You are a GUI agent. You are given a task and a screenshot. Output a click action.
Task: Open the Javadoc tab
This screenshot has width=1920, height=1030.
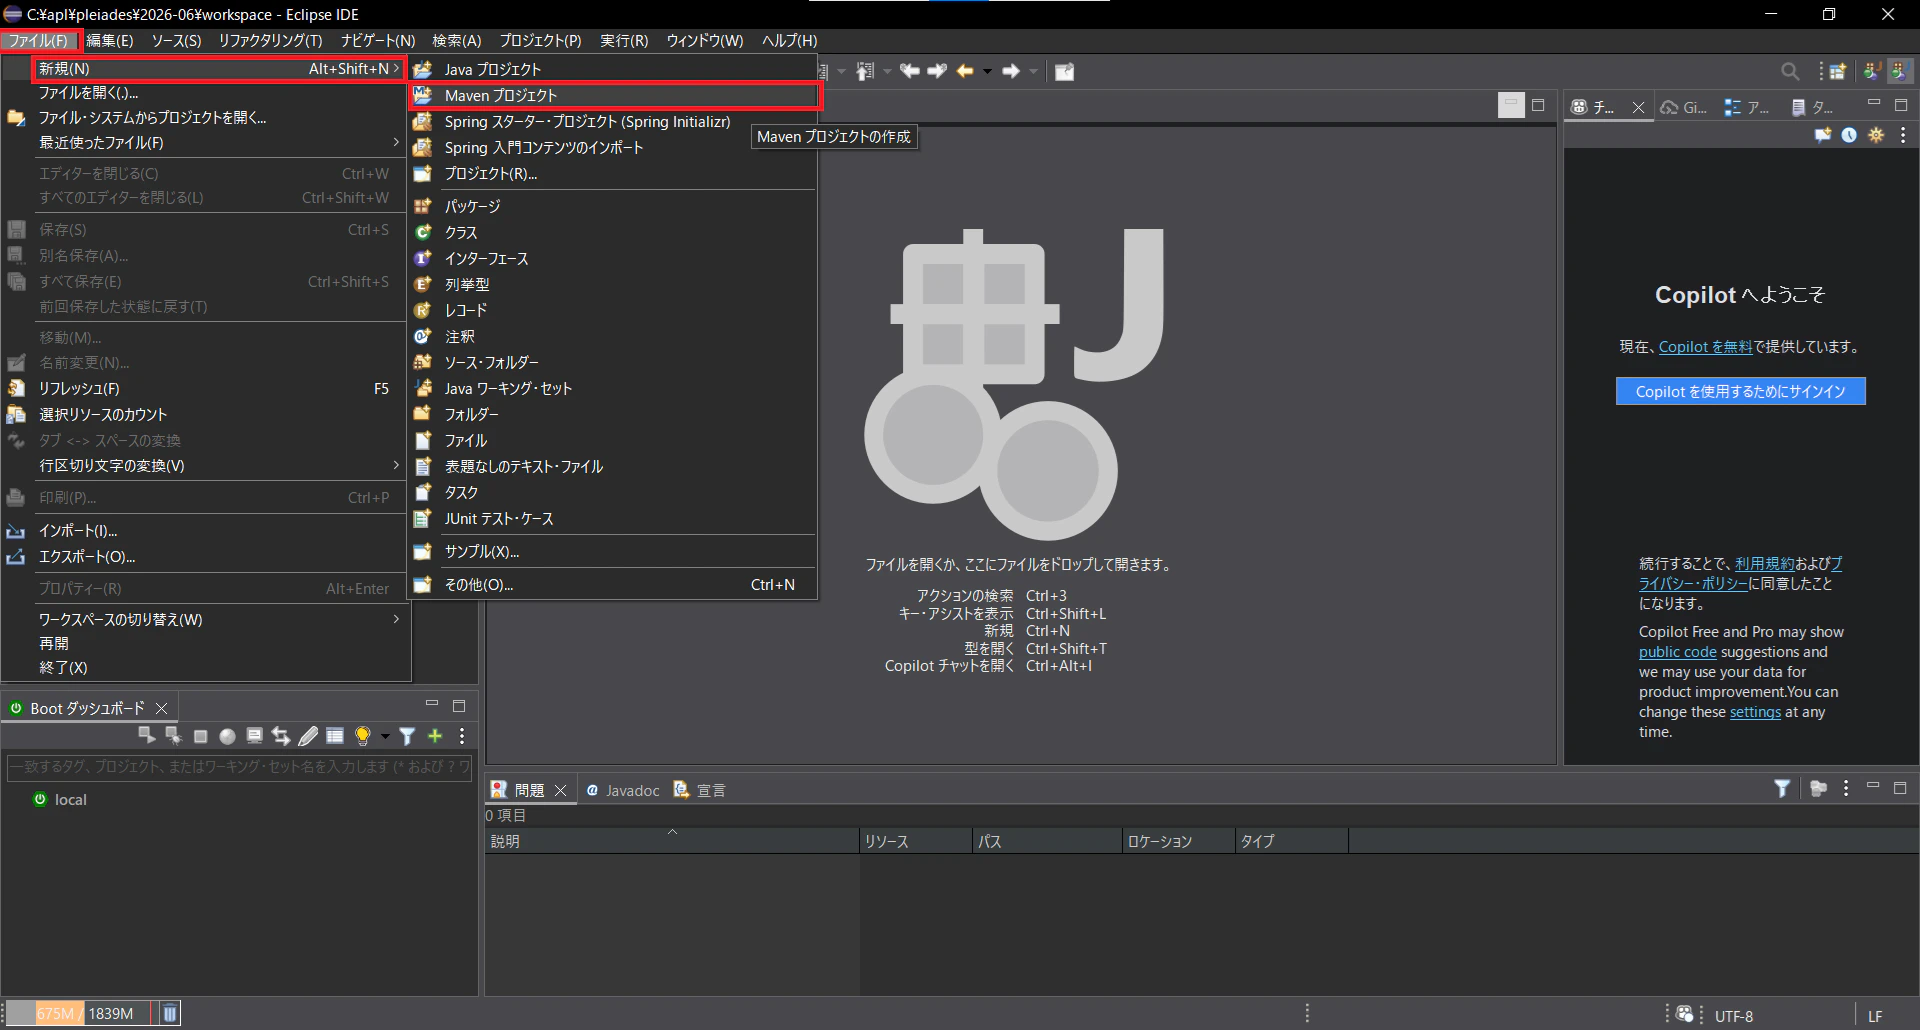(x=622, y=790)
